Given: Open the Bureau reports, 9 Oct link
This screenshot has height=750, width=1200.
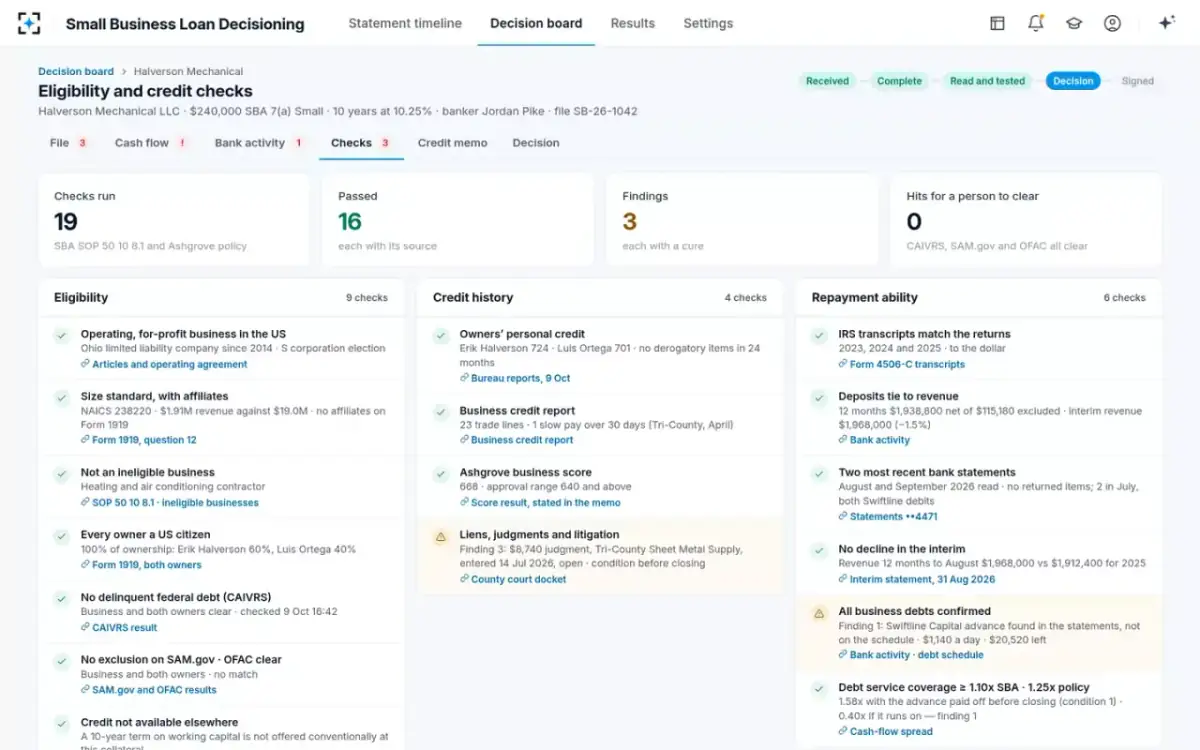Looking at the screenshot, I should [520, 378].
